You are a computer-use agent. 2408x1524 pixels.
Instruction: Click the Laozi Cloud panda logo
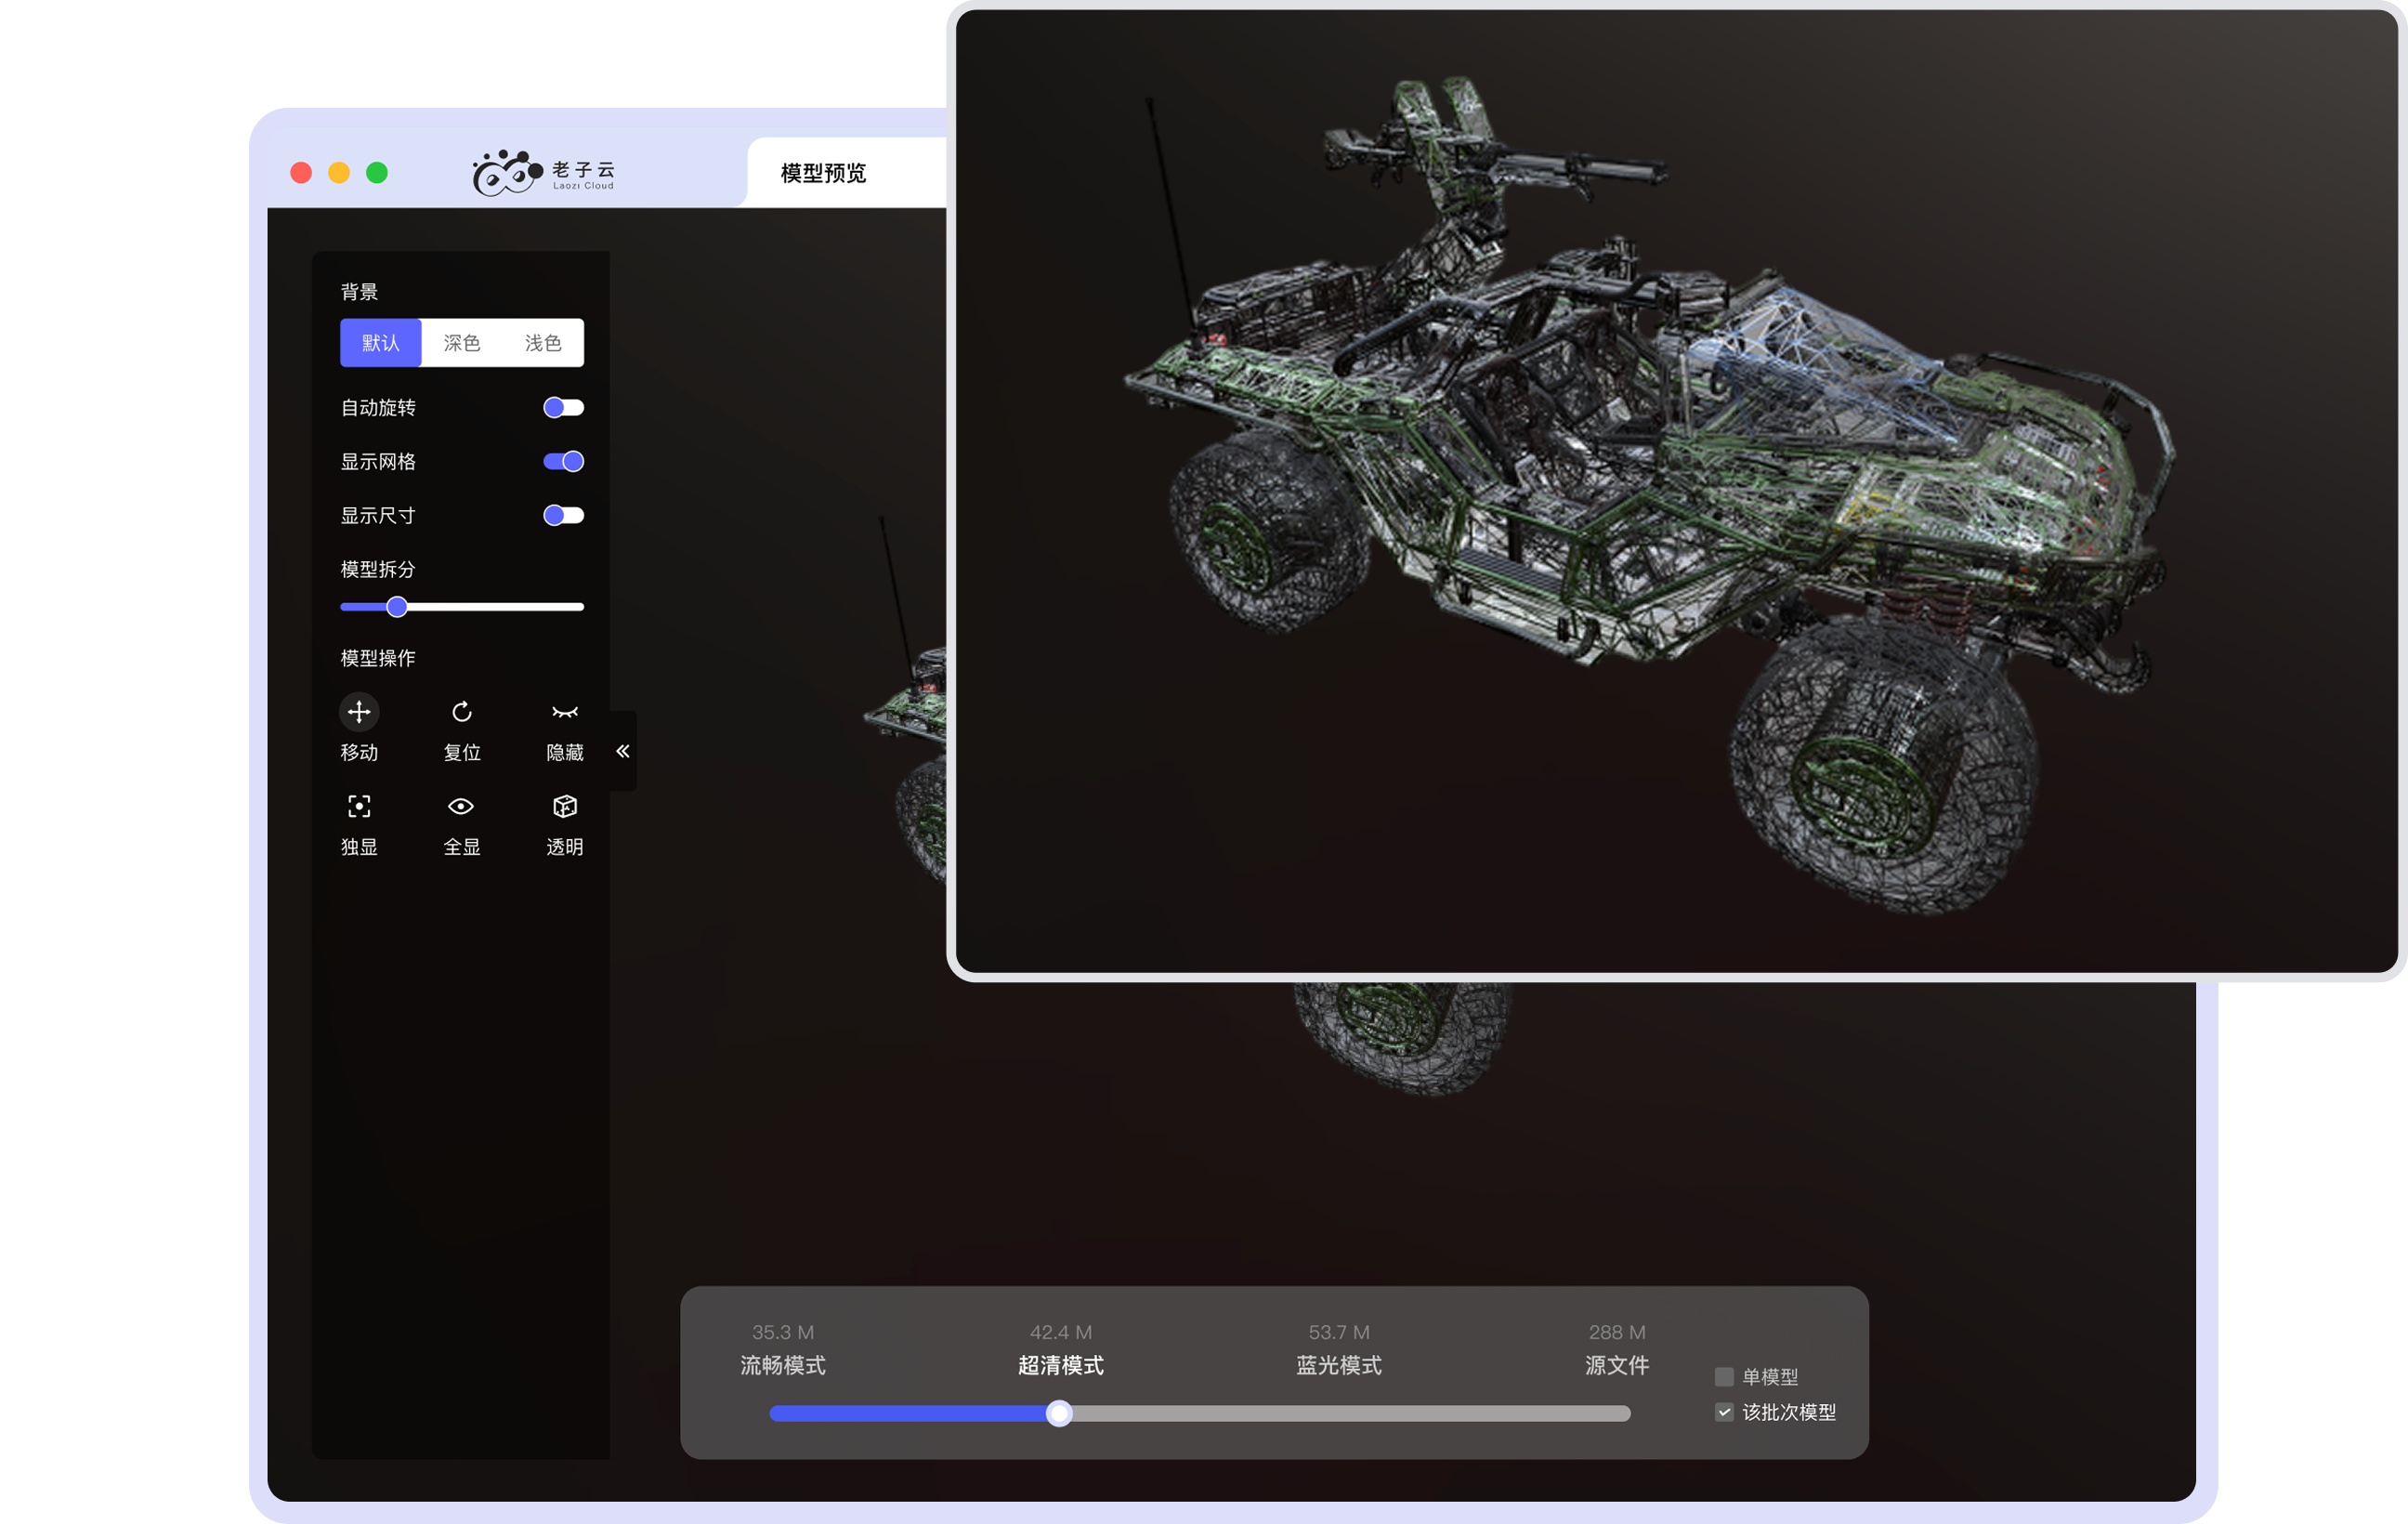click(x=508, y=173)
